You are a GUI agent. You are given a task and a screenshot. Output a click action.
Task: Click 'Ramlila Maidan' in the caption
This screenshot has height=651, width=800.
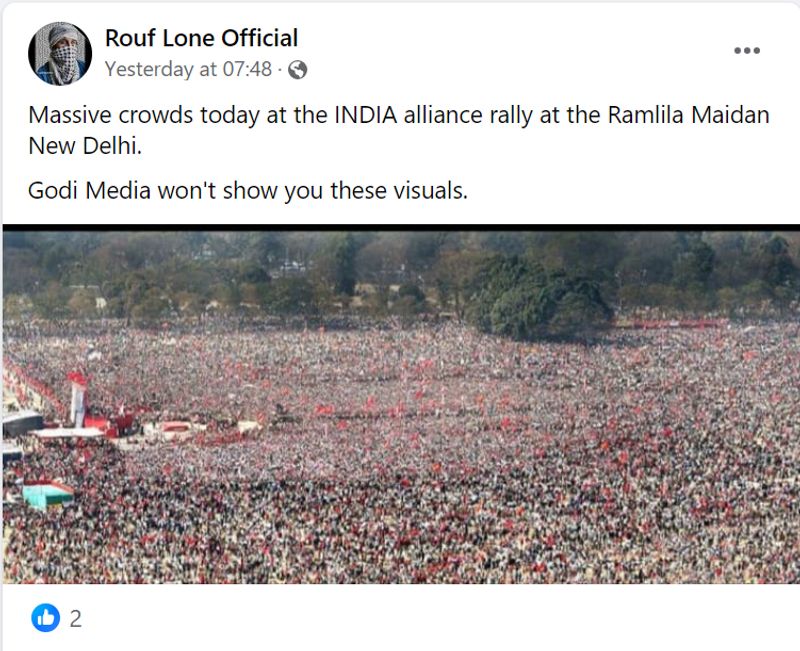coord(689,115)
